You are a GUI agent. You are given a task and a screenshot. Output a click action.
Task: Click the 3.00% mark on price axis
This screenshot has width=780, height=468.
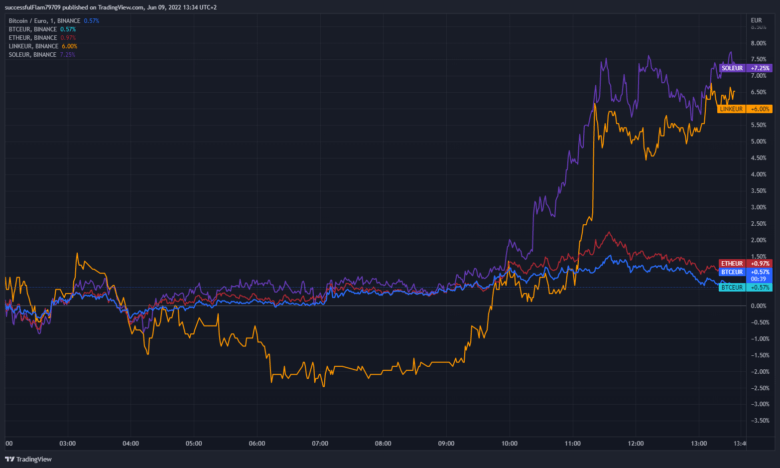tap(758, 207)
